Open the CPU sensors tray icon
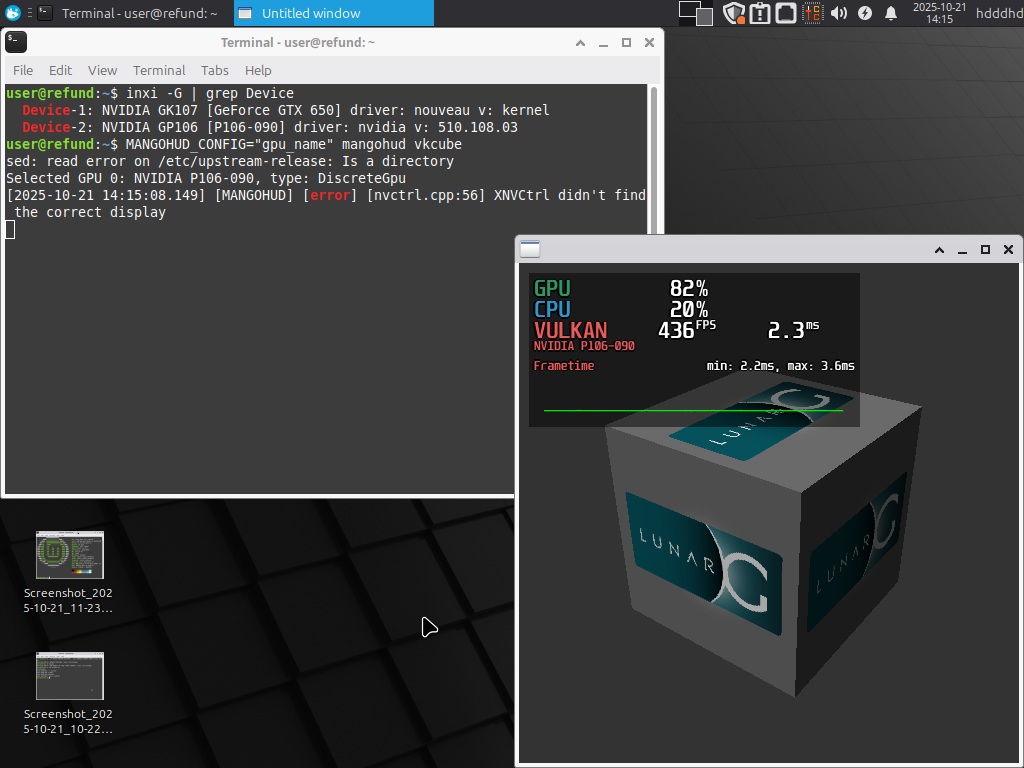The height and width of the screenshot is (768, 1024). tap(812, 13)
